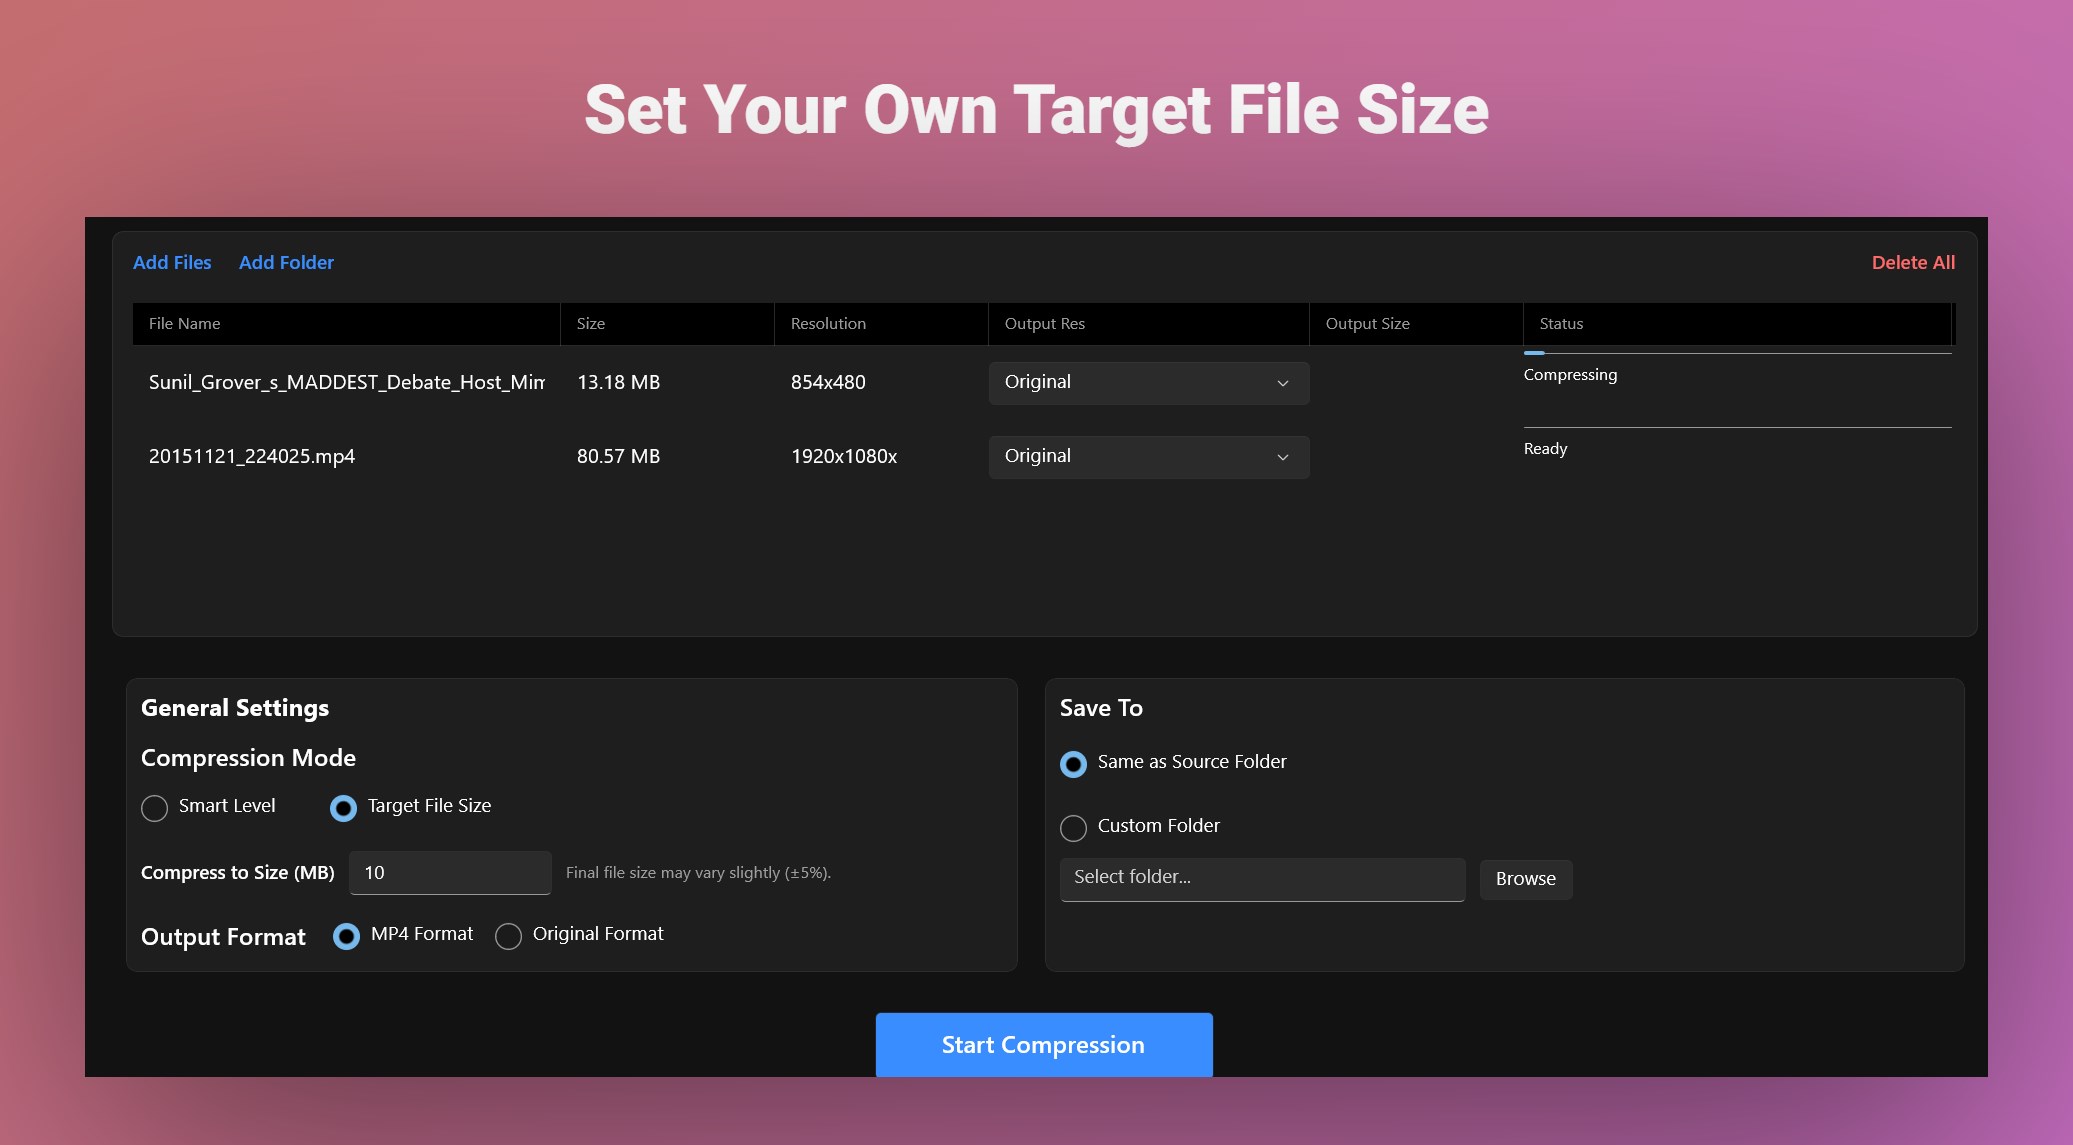This screenshot has width=2073, height=1145.
Task: Click the Compress to Size MB field
Action: pos(450,873)
